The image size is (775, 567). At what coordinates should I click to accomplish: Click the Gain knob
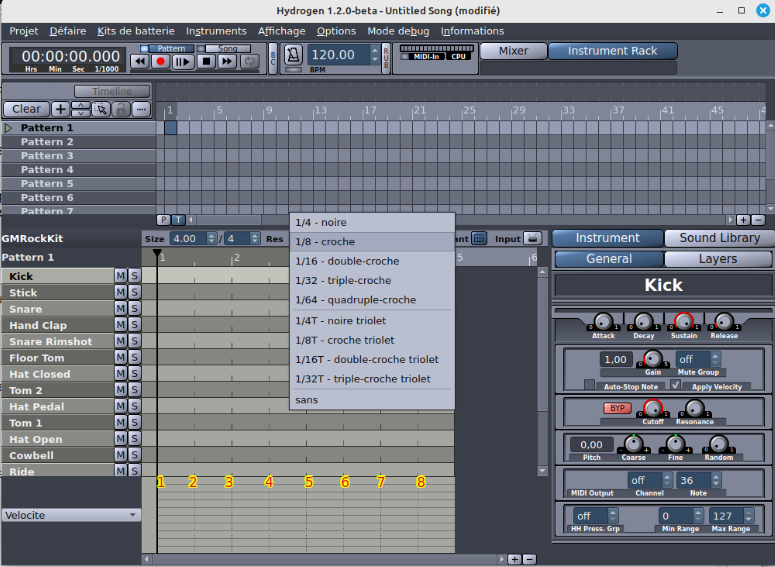click(x=652, y=359)
